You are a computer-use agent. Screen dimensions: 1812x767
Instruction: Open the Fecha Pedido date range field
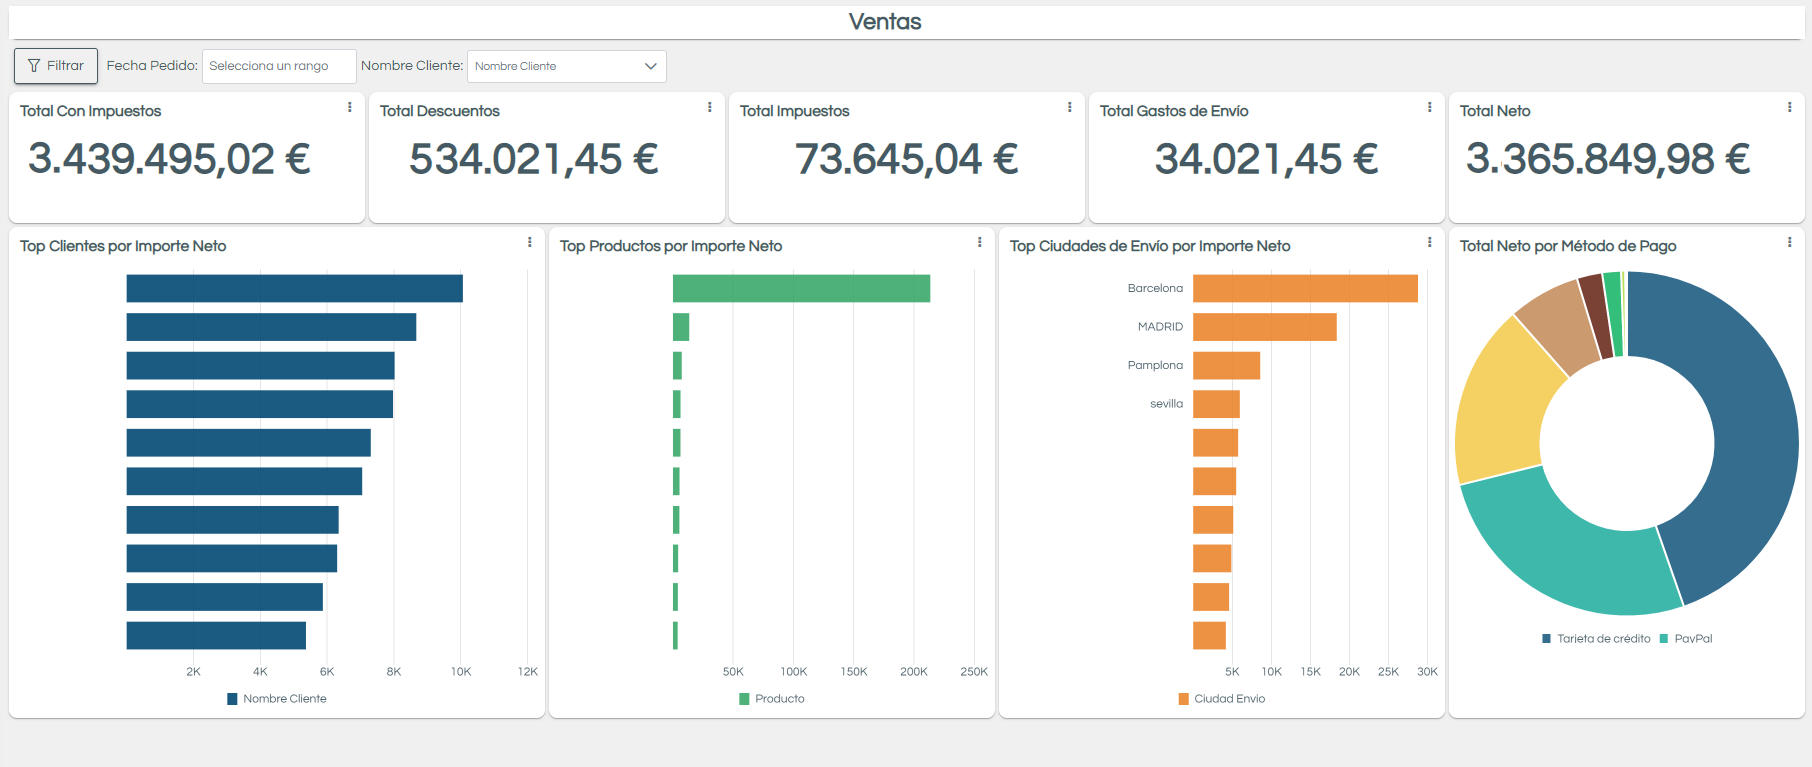279,66
